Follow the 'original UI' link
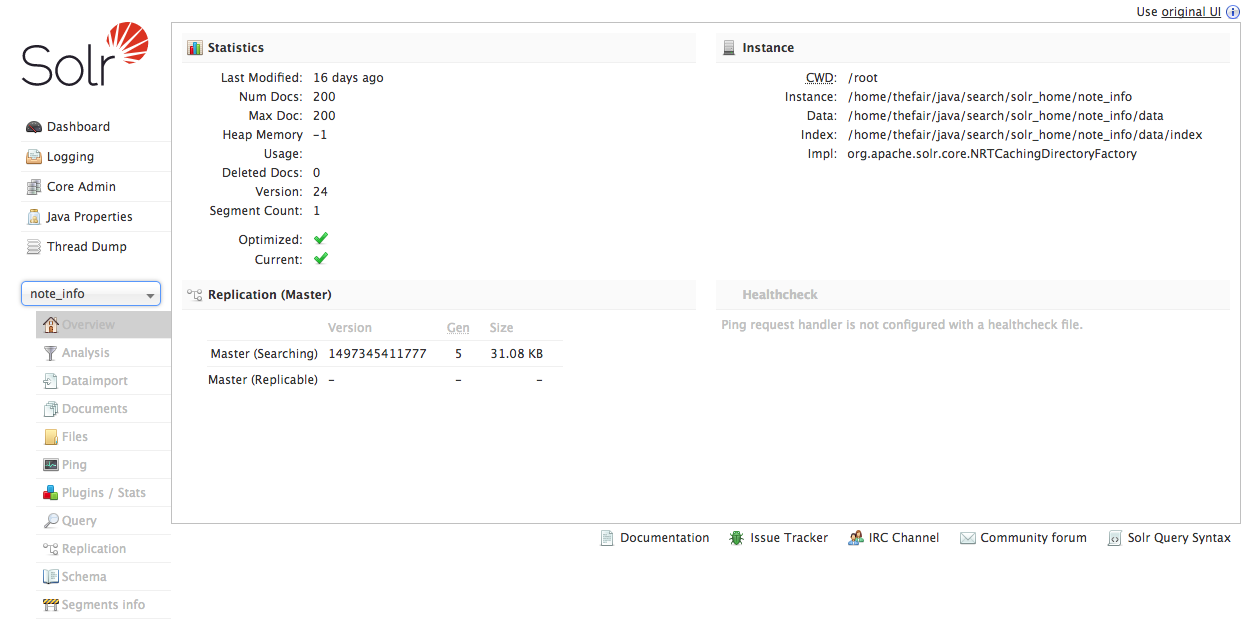The image size is (1258, 643). 1191,12
